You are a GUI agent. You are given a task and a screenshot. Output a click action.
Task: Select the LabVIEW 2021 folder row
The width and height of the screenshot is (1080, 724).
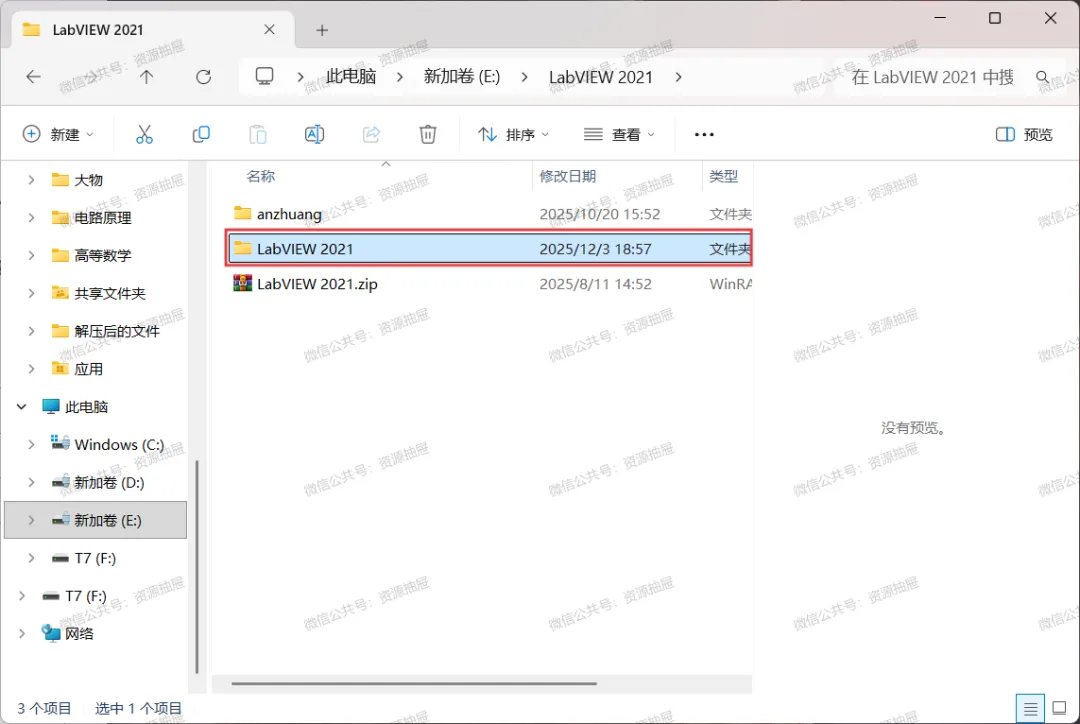coord(489,249)
